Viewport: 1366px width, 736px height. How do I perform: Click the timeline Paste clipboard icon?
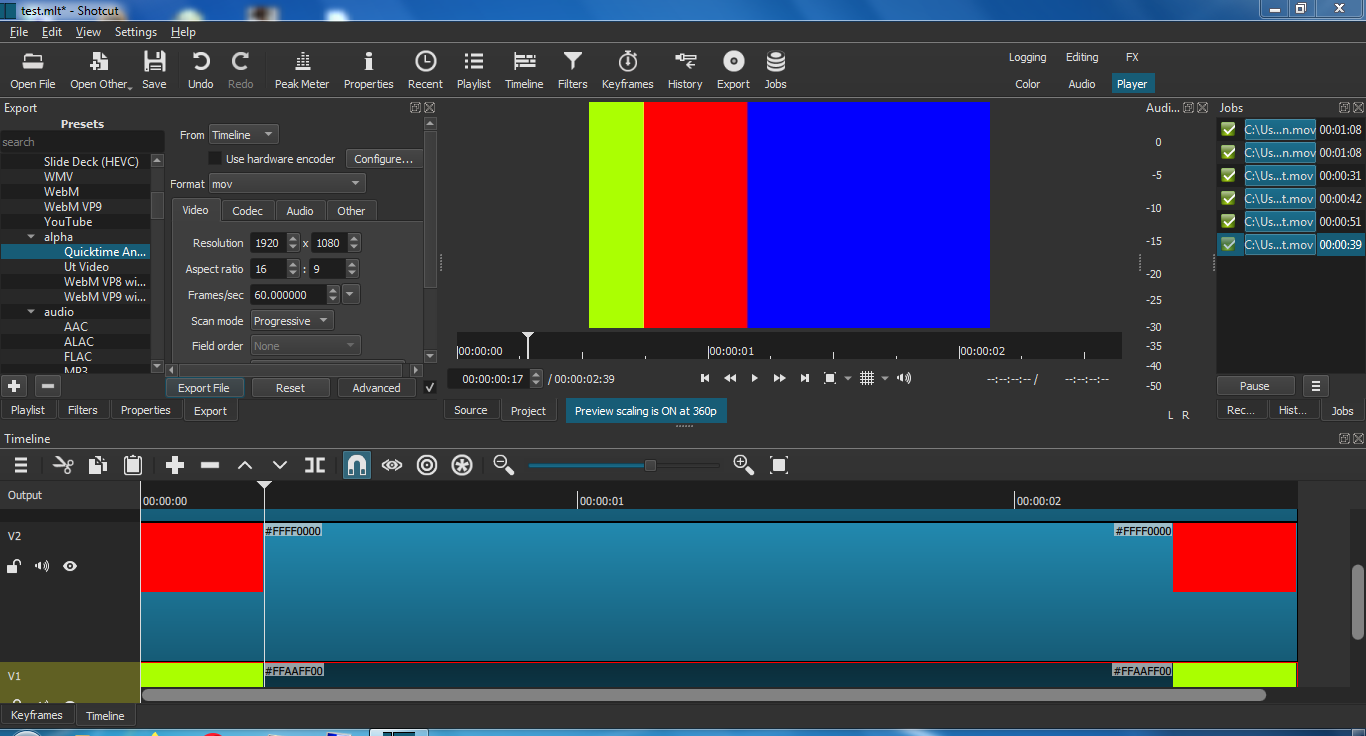132,465
